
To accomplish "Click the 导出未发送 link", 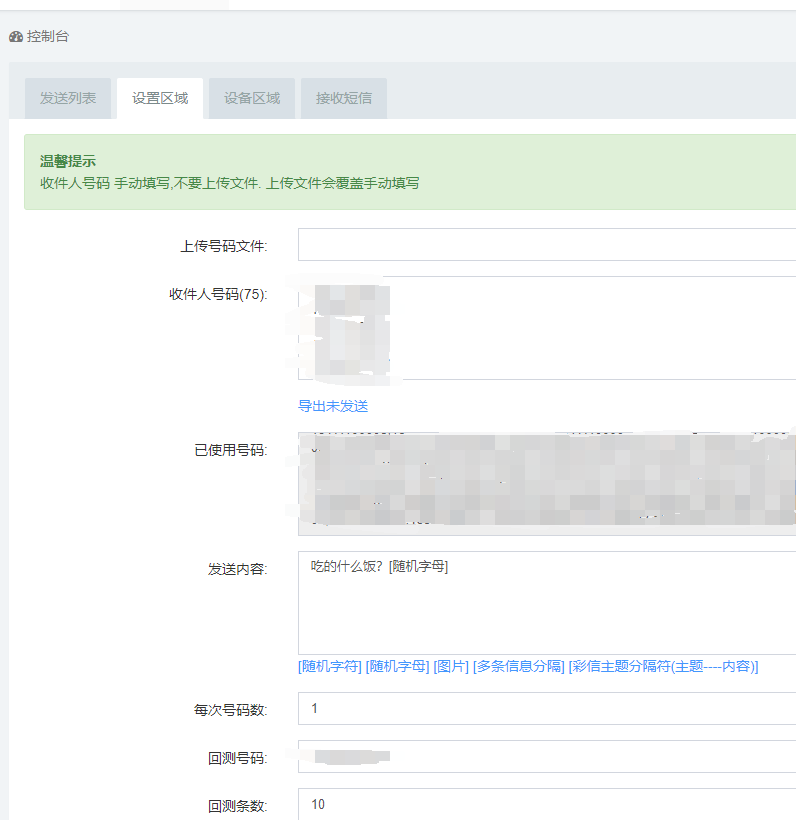I will click(x=333, y=406).
